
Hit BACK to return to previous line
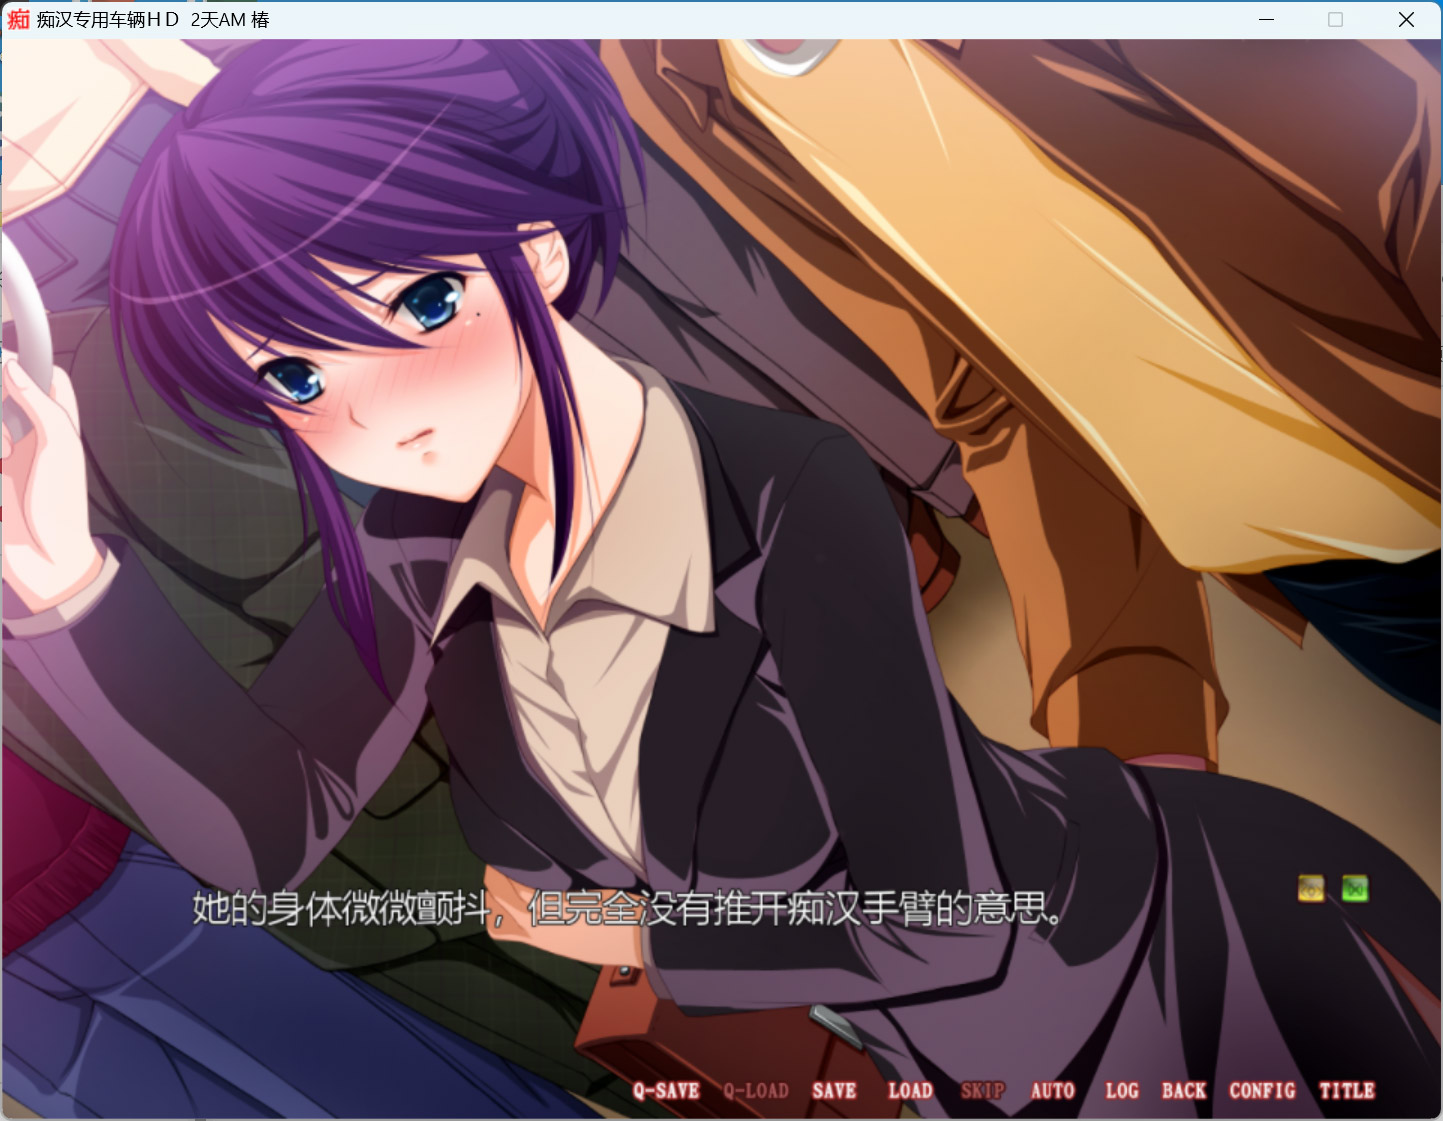(1184, 1091)
